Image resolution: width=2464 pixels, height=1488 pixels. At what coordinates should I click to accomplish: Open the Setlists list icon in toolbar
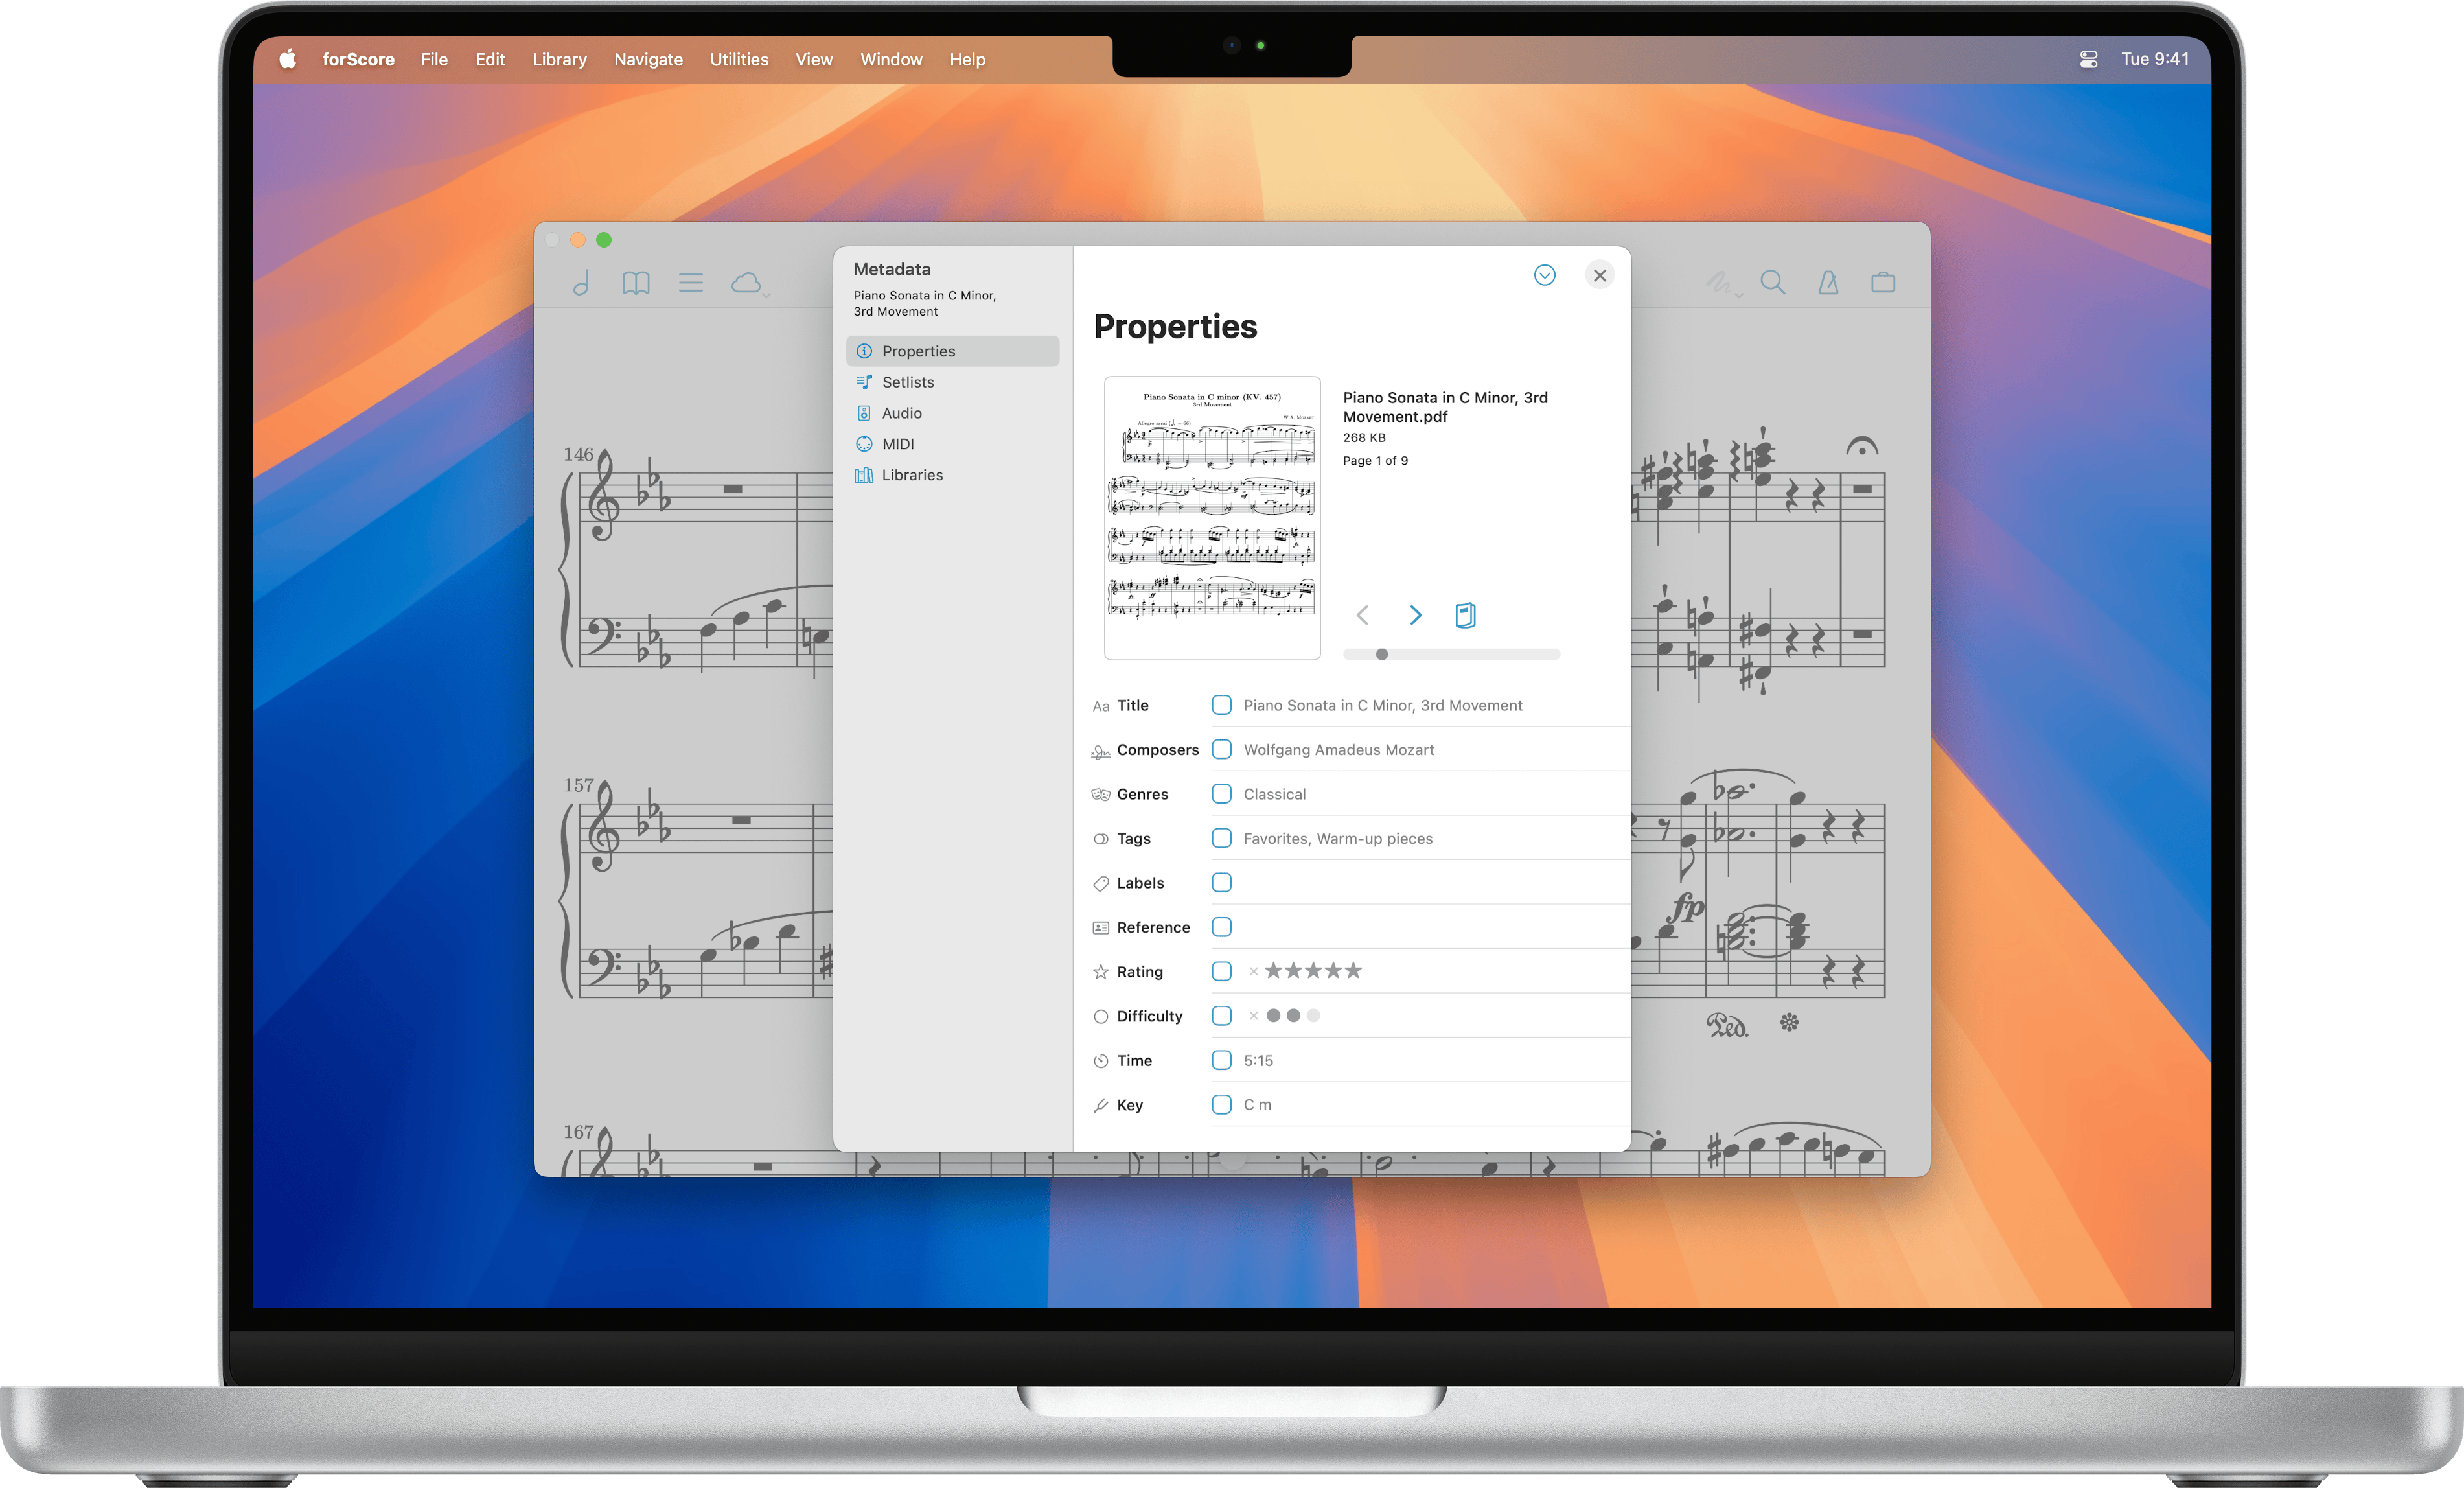(691, 283)
